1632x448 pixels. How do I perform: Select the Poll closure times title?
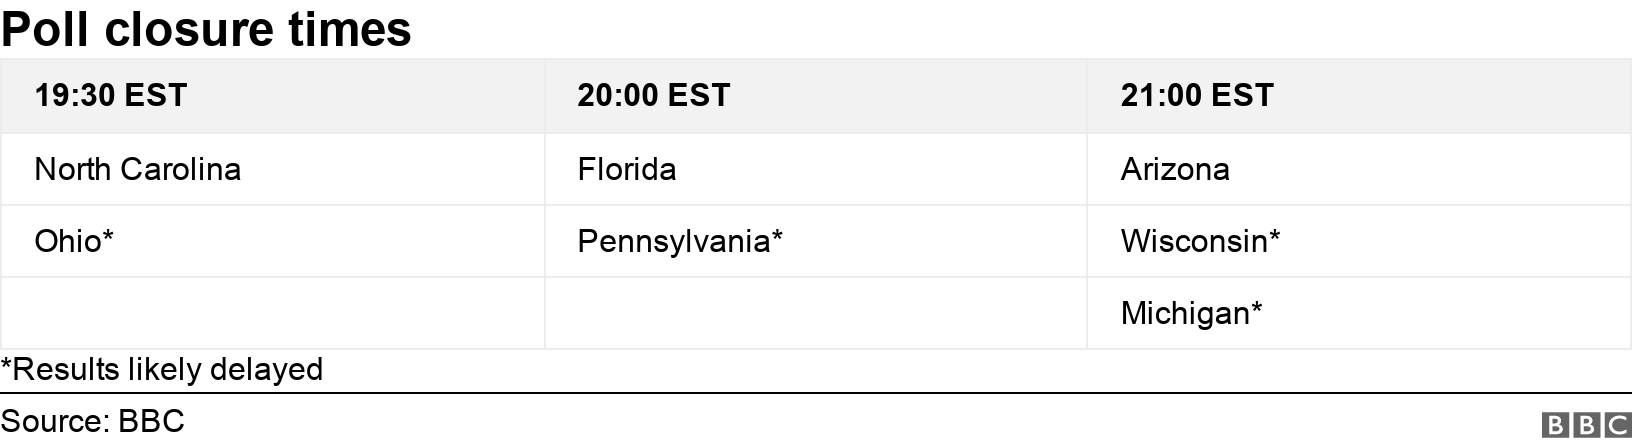[206, 29]
